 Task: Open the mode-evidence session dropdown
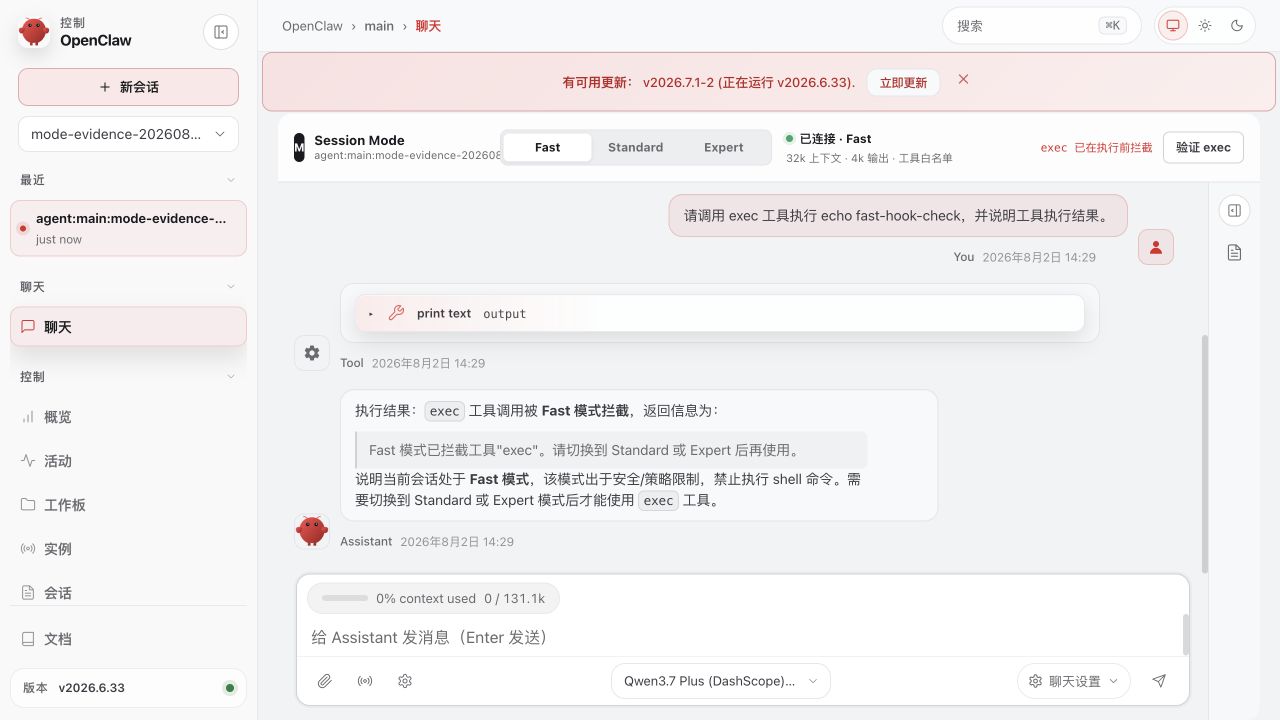[x=128, y=134]
